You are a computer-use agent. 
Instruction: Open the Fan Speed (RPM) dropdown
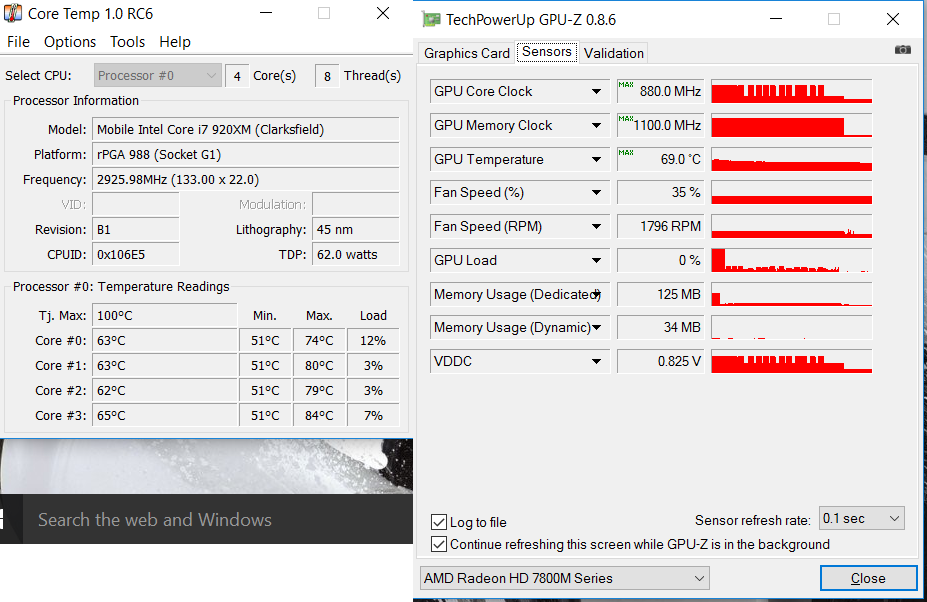coord(597,226)
